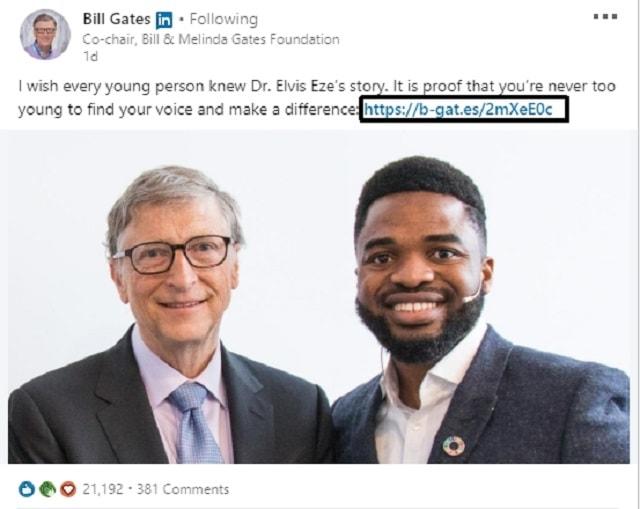Click the red Love reaction icon
Screen dimensions: 640x509
[67, 489]
